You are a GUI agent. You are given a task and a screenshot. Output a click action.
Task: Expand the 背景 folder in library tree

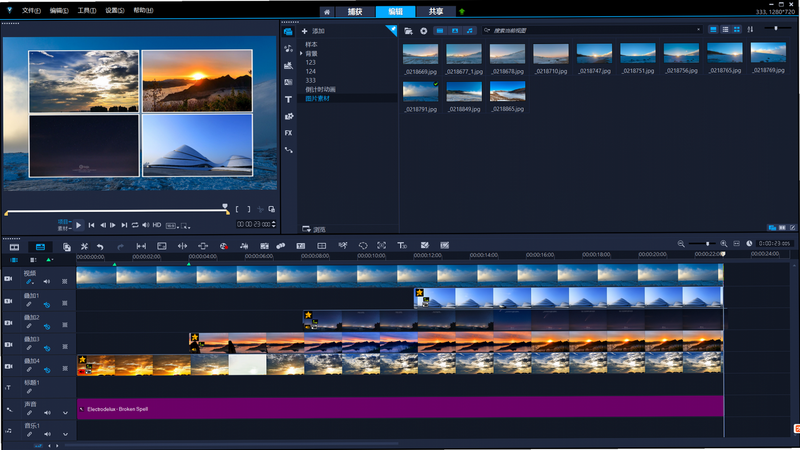tap(302, 54)
